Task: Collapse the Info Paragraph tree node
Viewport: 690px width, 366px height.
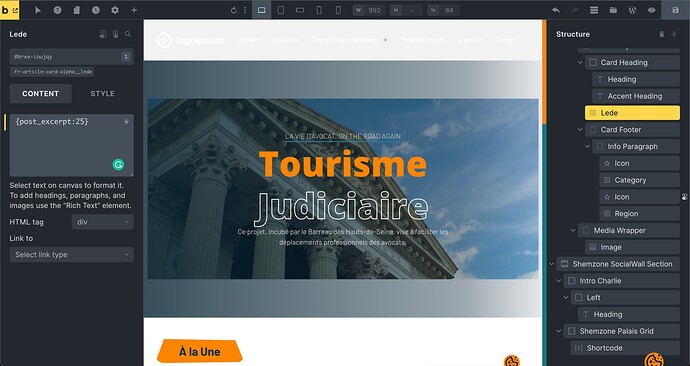Action: click(x=587, y=146)
